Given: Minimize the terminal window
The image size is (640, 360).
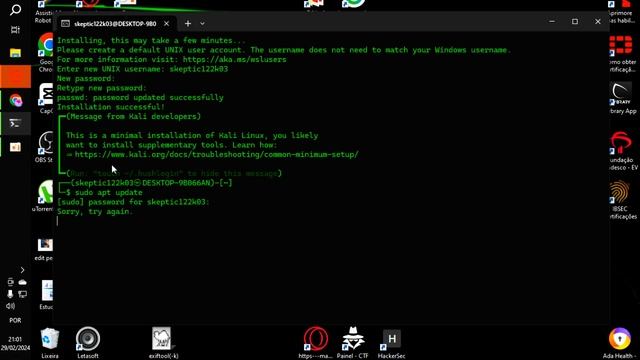Looking at the screenshot, I should pyautogui.click(x=552, y=22).
